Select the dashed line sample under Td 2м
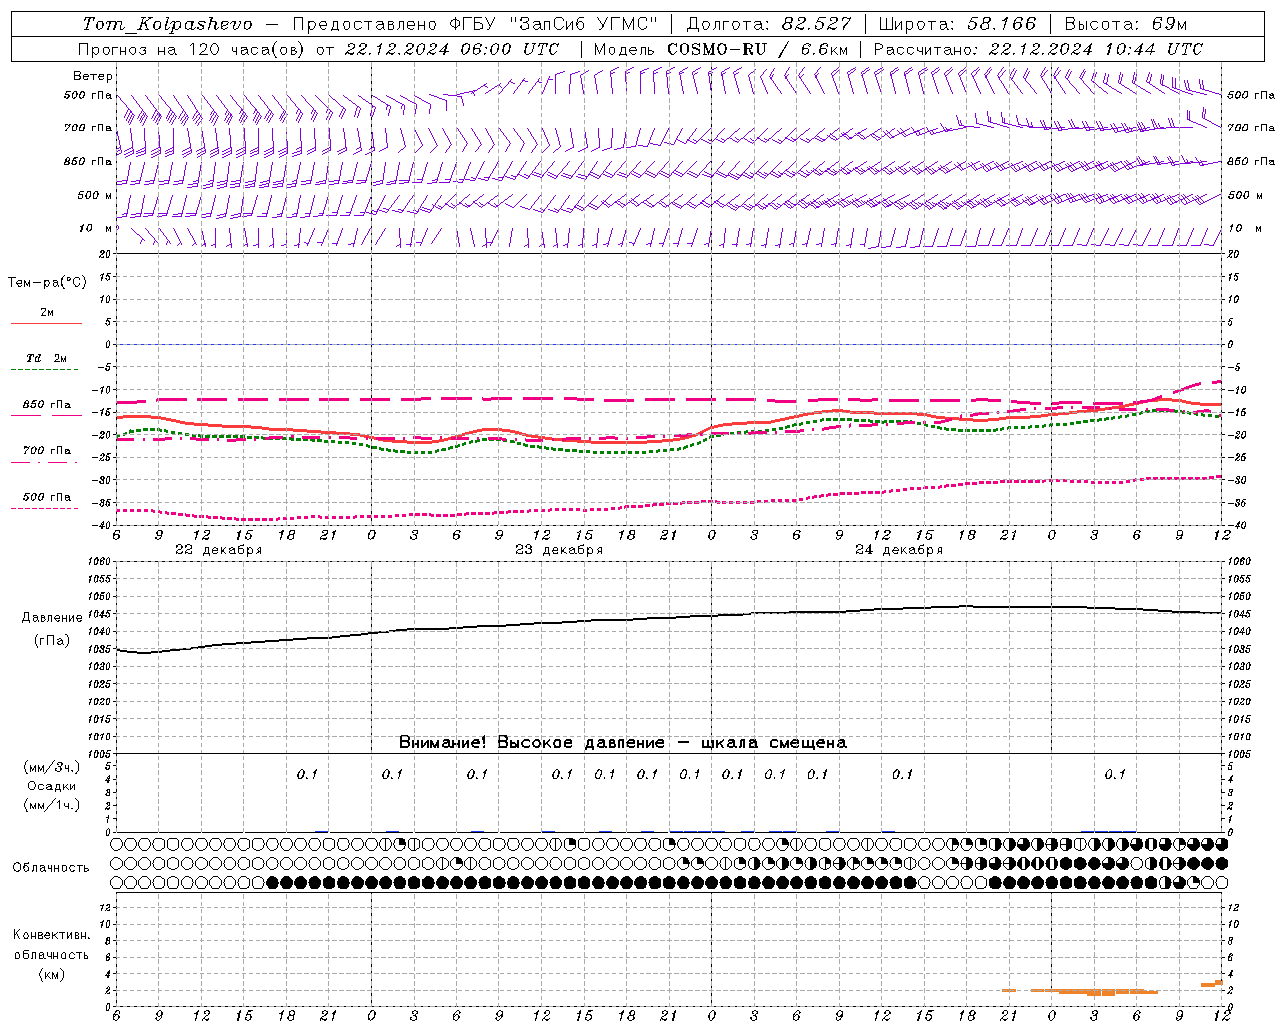1280x1024 pixels. (46, 370)
